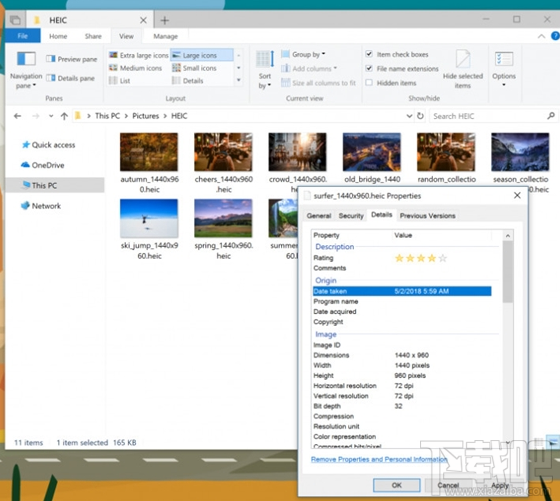Switch to the Share ribbon tab
The height and width of the screenshot is (501, 560).
click(93, 36)
